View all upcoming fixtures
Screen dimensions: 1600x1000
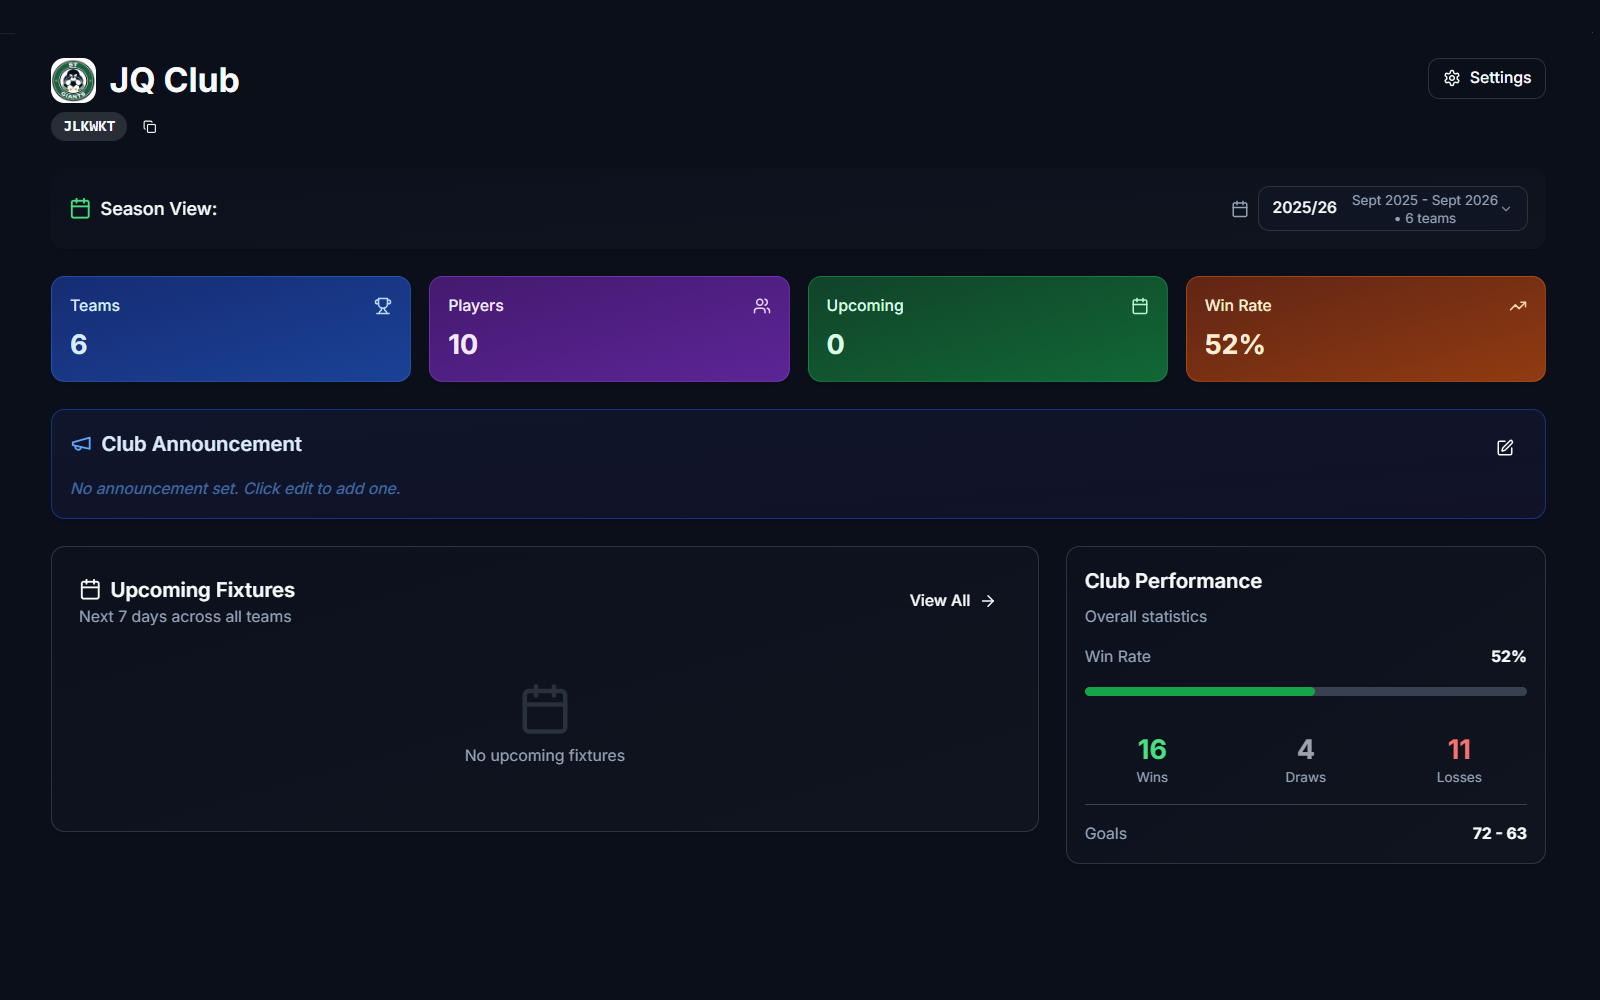(x=951, y=601)
